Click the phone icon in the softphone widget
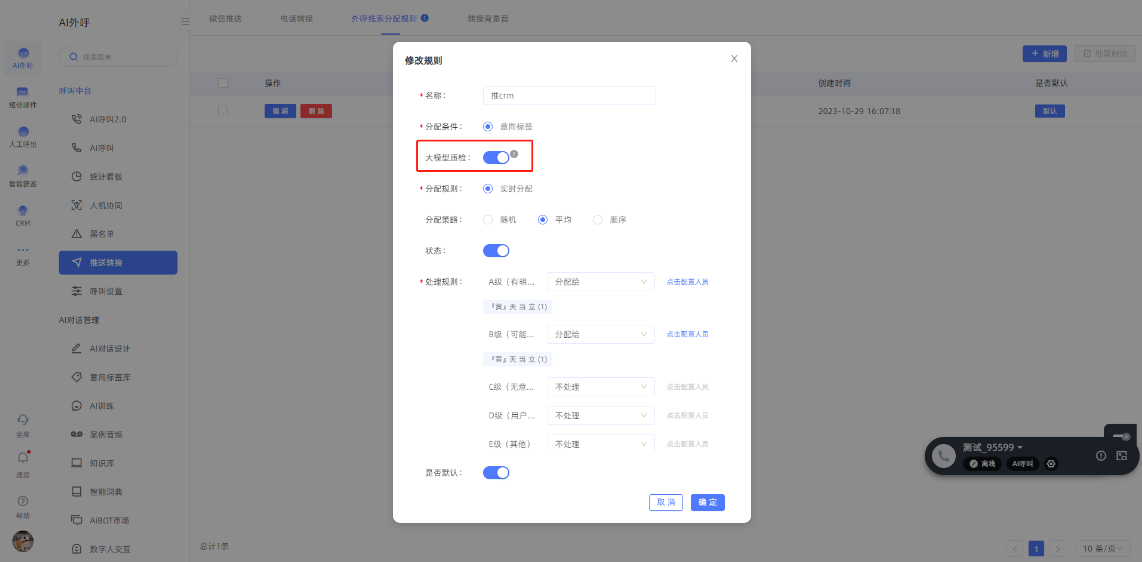This screenshot has height=562, width=1142. [x=943, y=456]
